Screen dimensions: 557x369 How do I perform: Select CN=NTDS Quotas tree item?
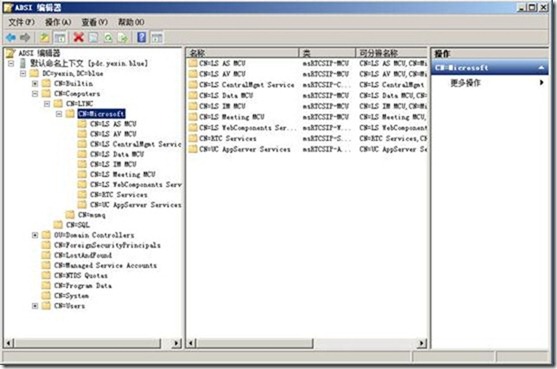click(x=81, y=275)
